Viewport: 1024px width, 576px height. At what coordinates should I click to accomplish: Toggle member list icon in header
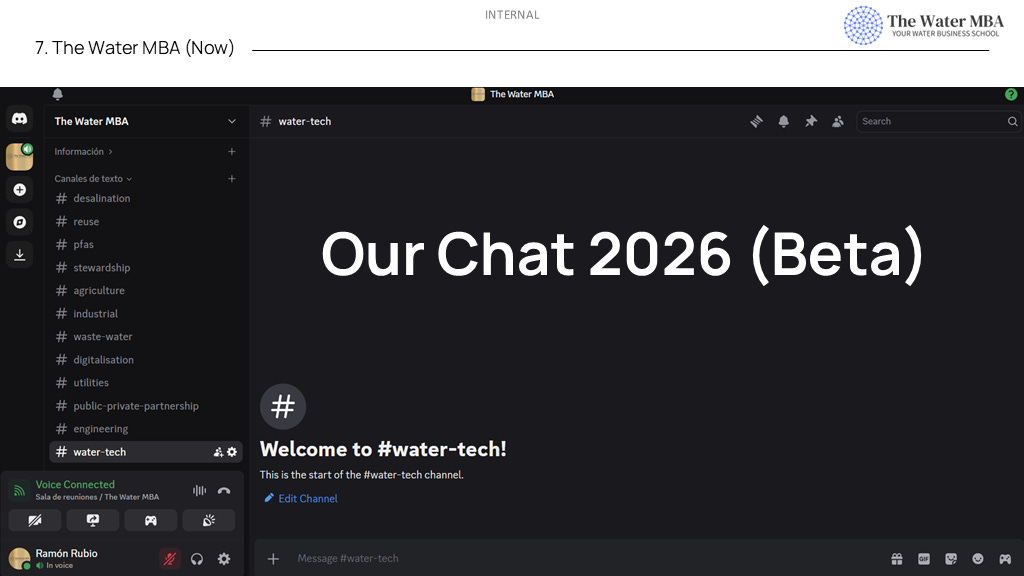838,121
